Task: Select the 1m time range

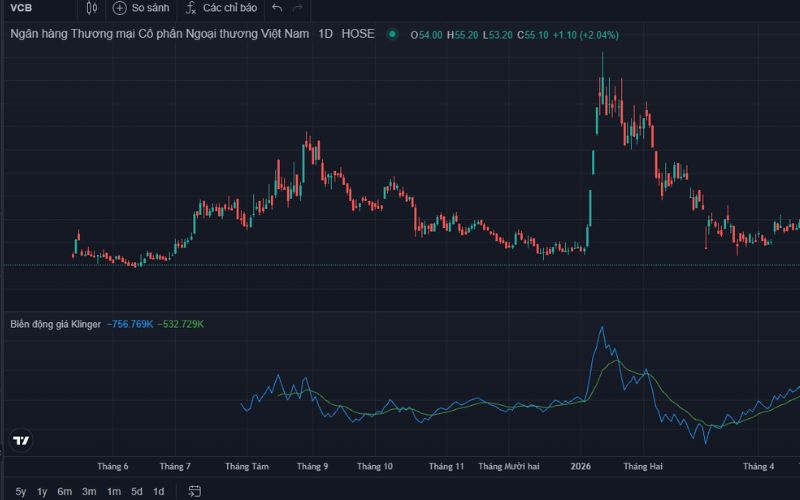Action: click(x=114, y=491)
